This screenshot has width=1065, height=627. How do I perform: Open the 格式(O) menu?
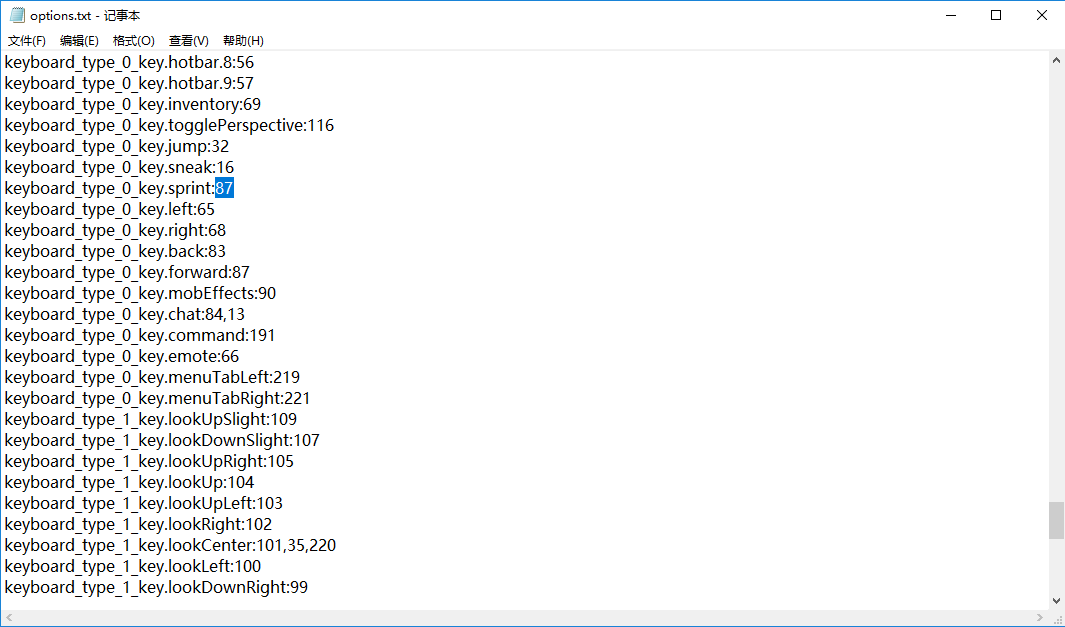[134, 41]
